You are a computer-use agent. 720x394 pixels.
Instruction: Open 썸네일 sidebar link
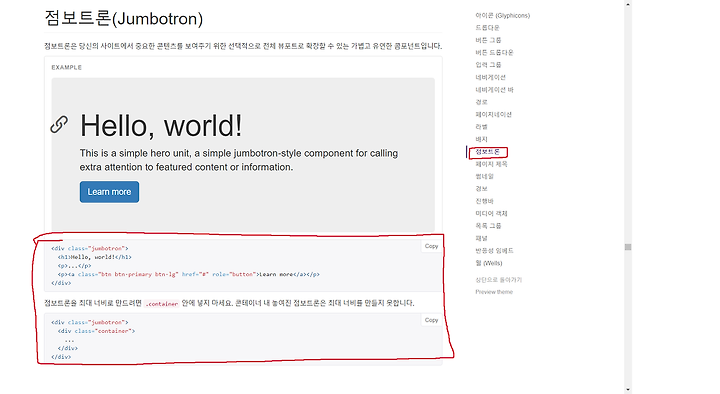(484, 176)
